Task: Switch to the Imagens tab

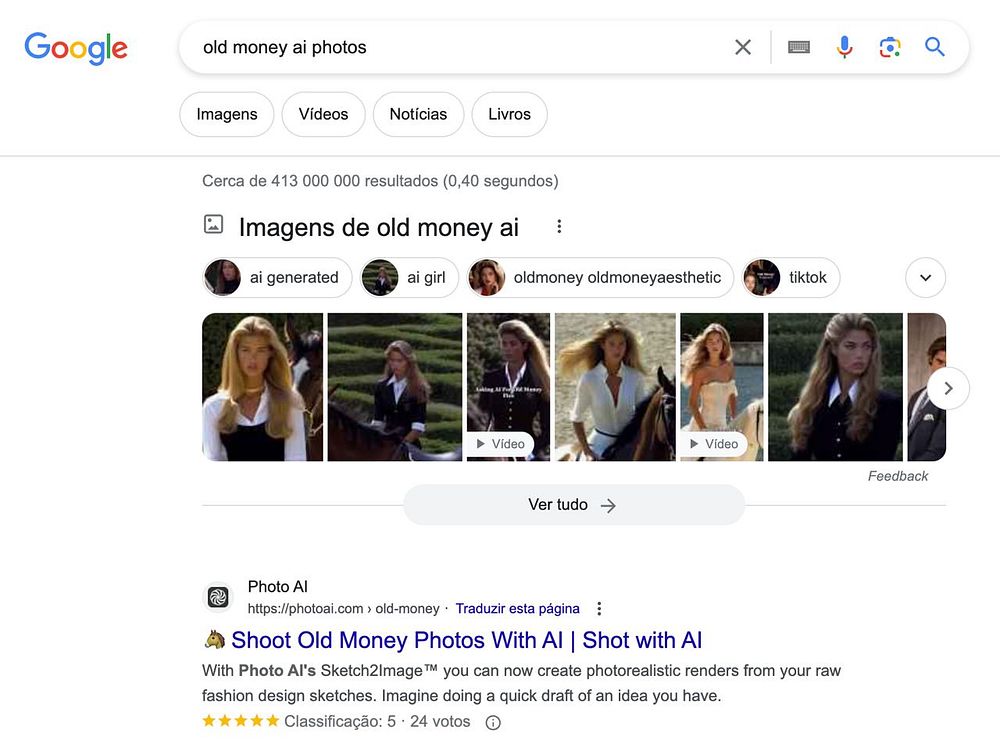Action: (x=227, y=114)
